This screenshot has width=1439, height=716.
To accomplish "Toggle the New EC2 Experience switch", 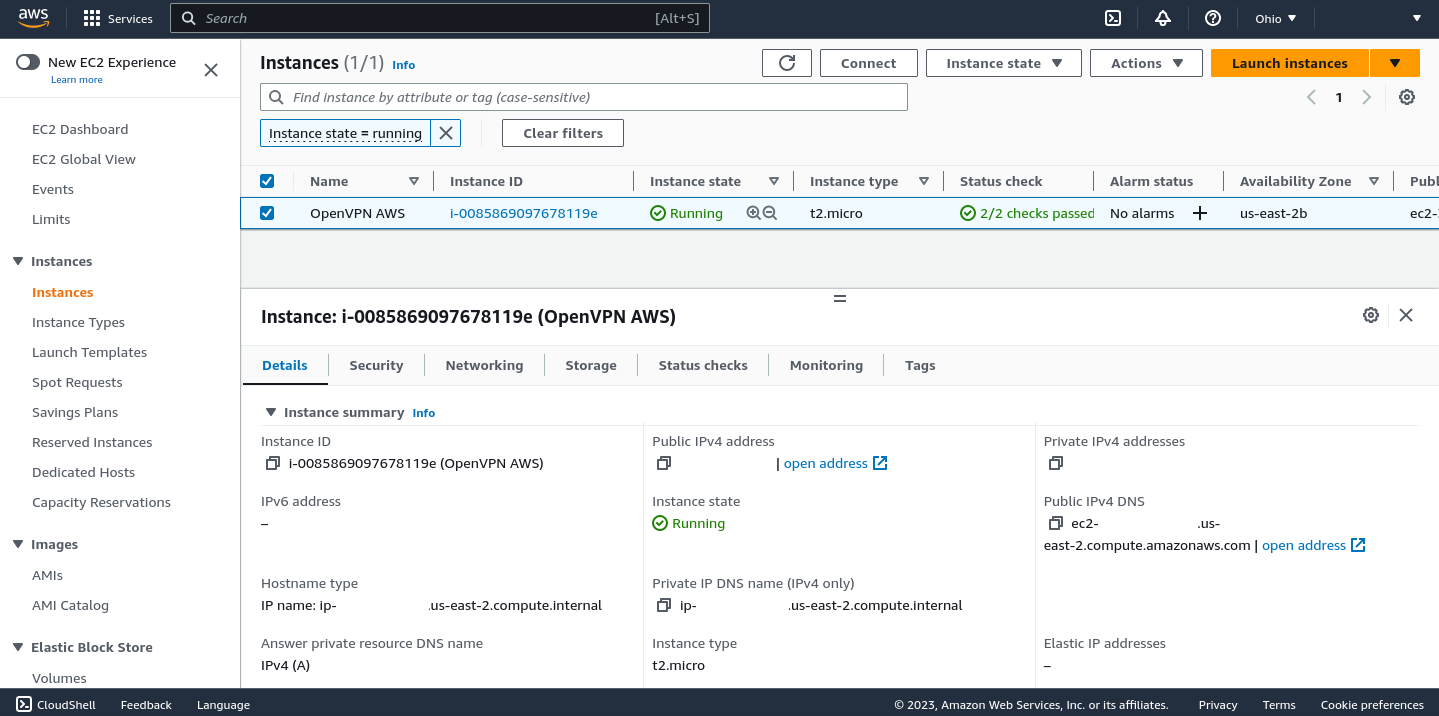I will [28, 62].
